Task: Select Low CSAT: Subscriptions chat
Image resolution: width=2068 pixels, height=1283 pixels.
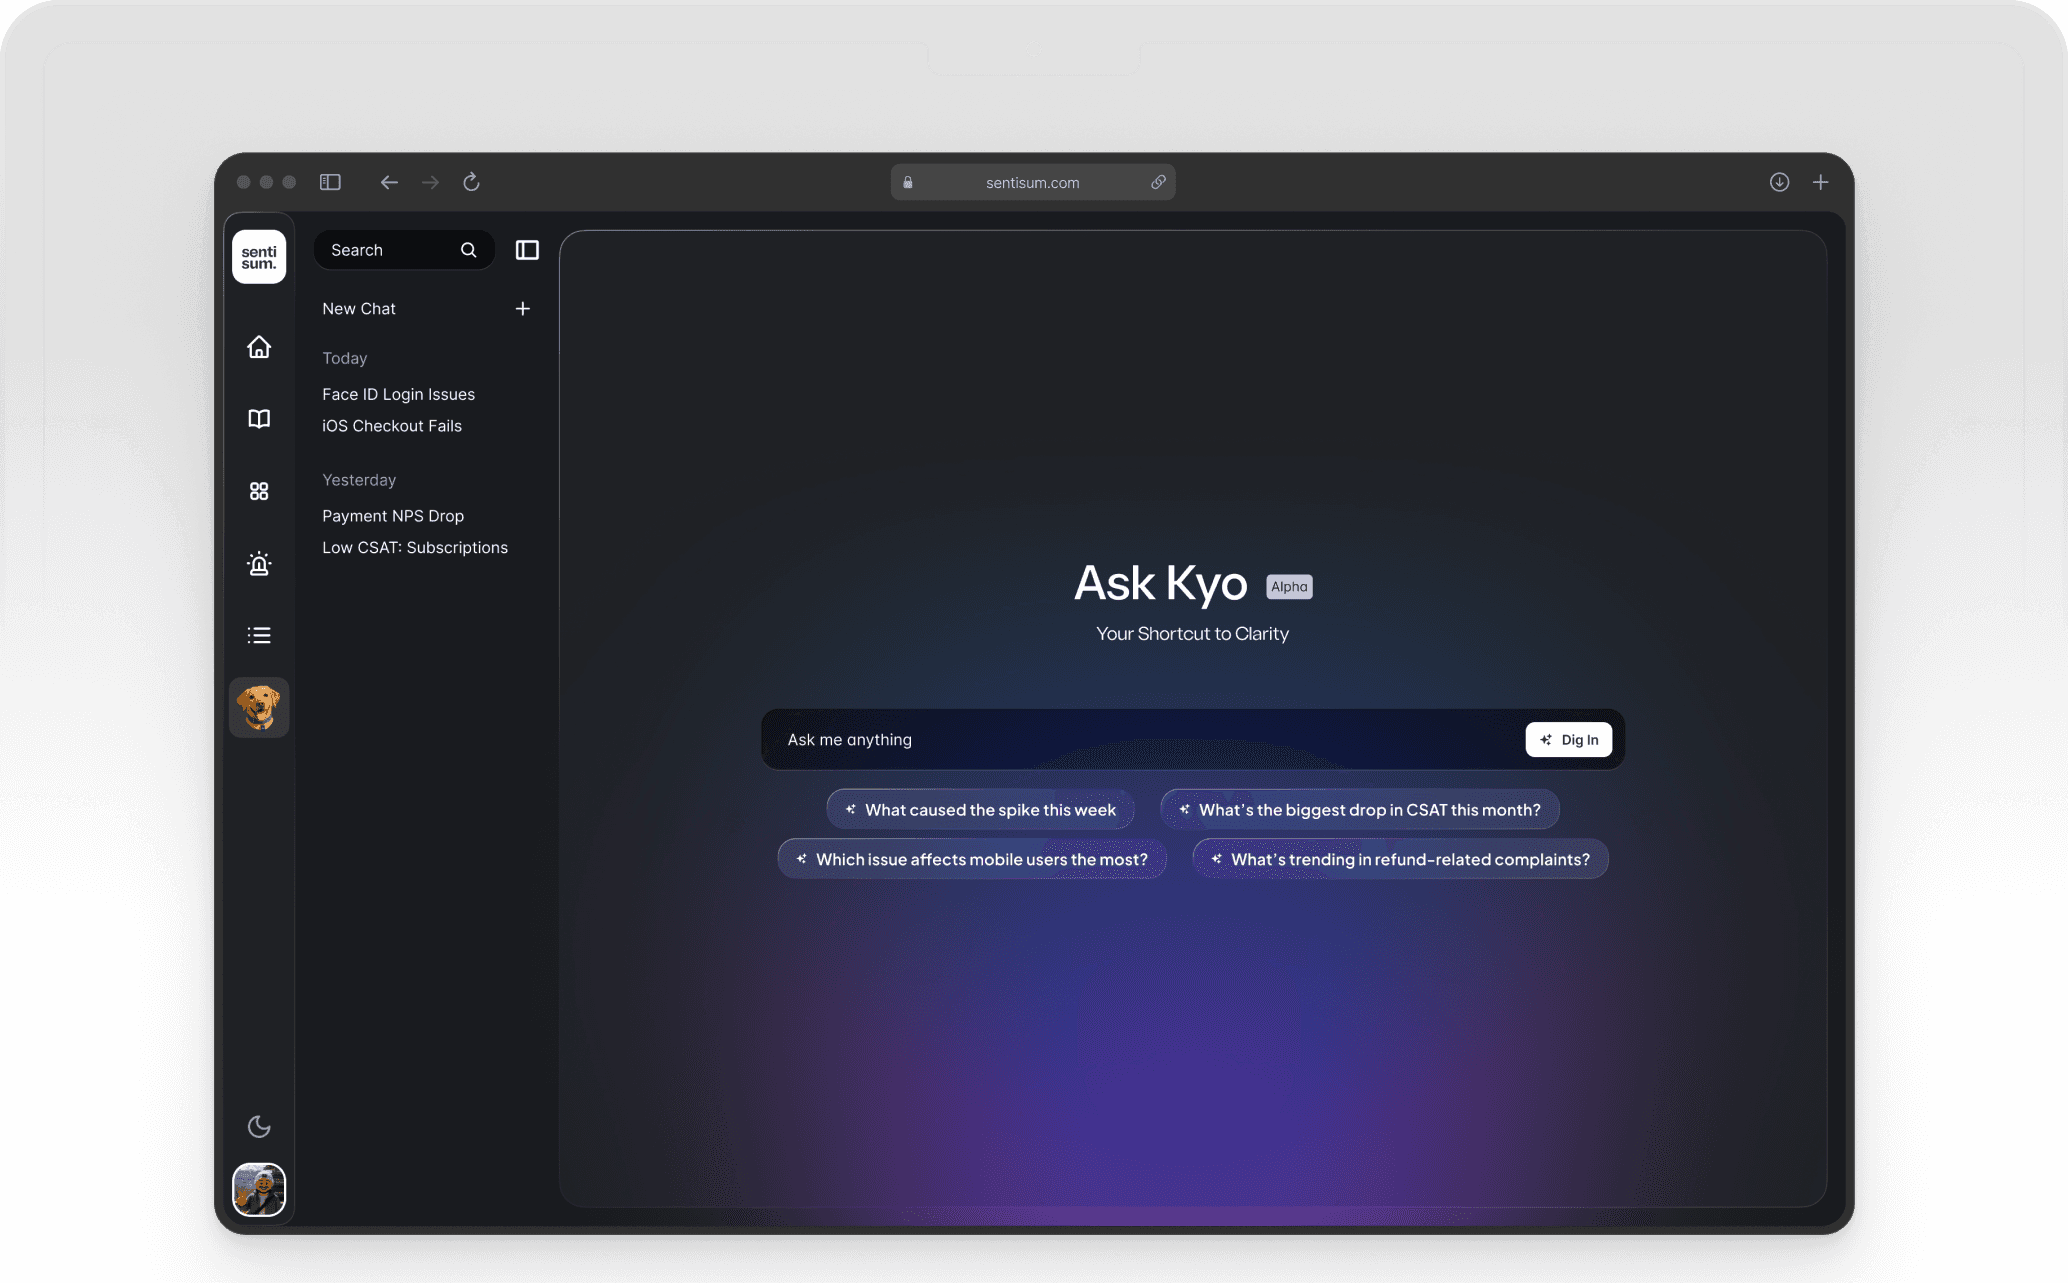Action: tap(415, 548)
